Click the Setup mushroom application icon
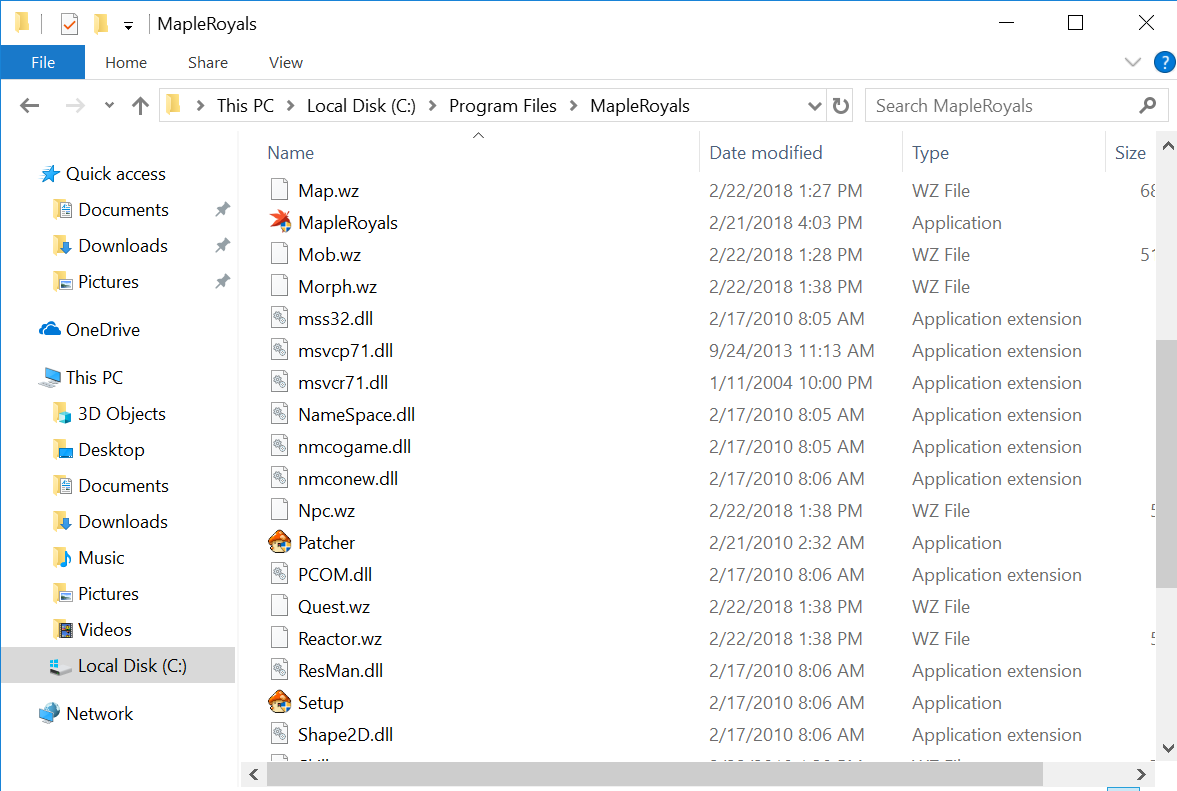 pos(280,702)
